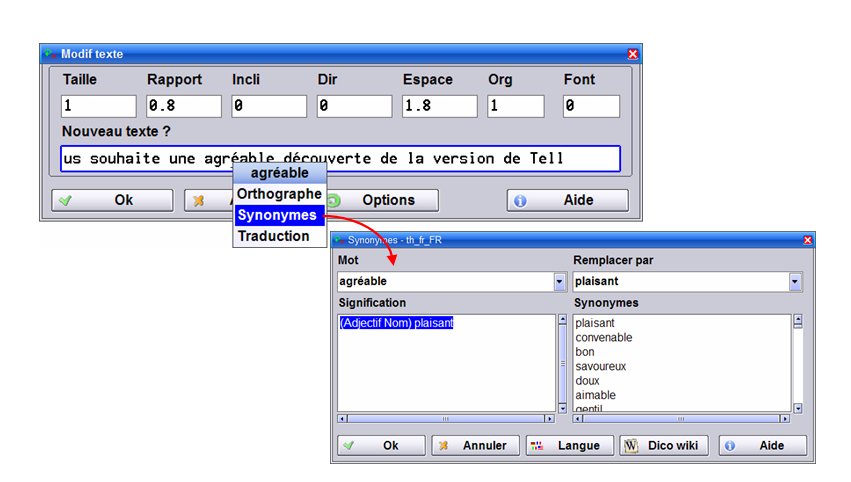
Task: Click the Signification horizontal scrollbar thumb
Action: tap(446, 419)
